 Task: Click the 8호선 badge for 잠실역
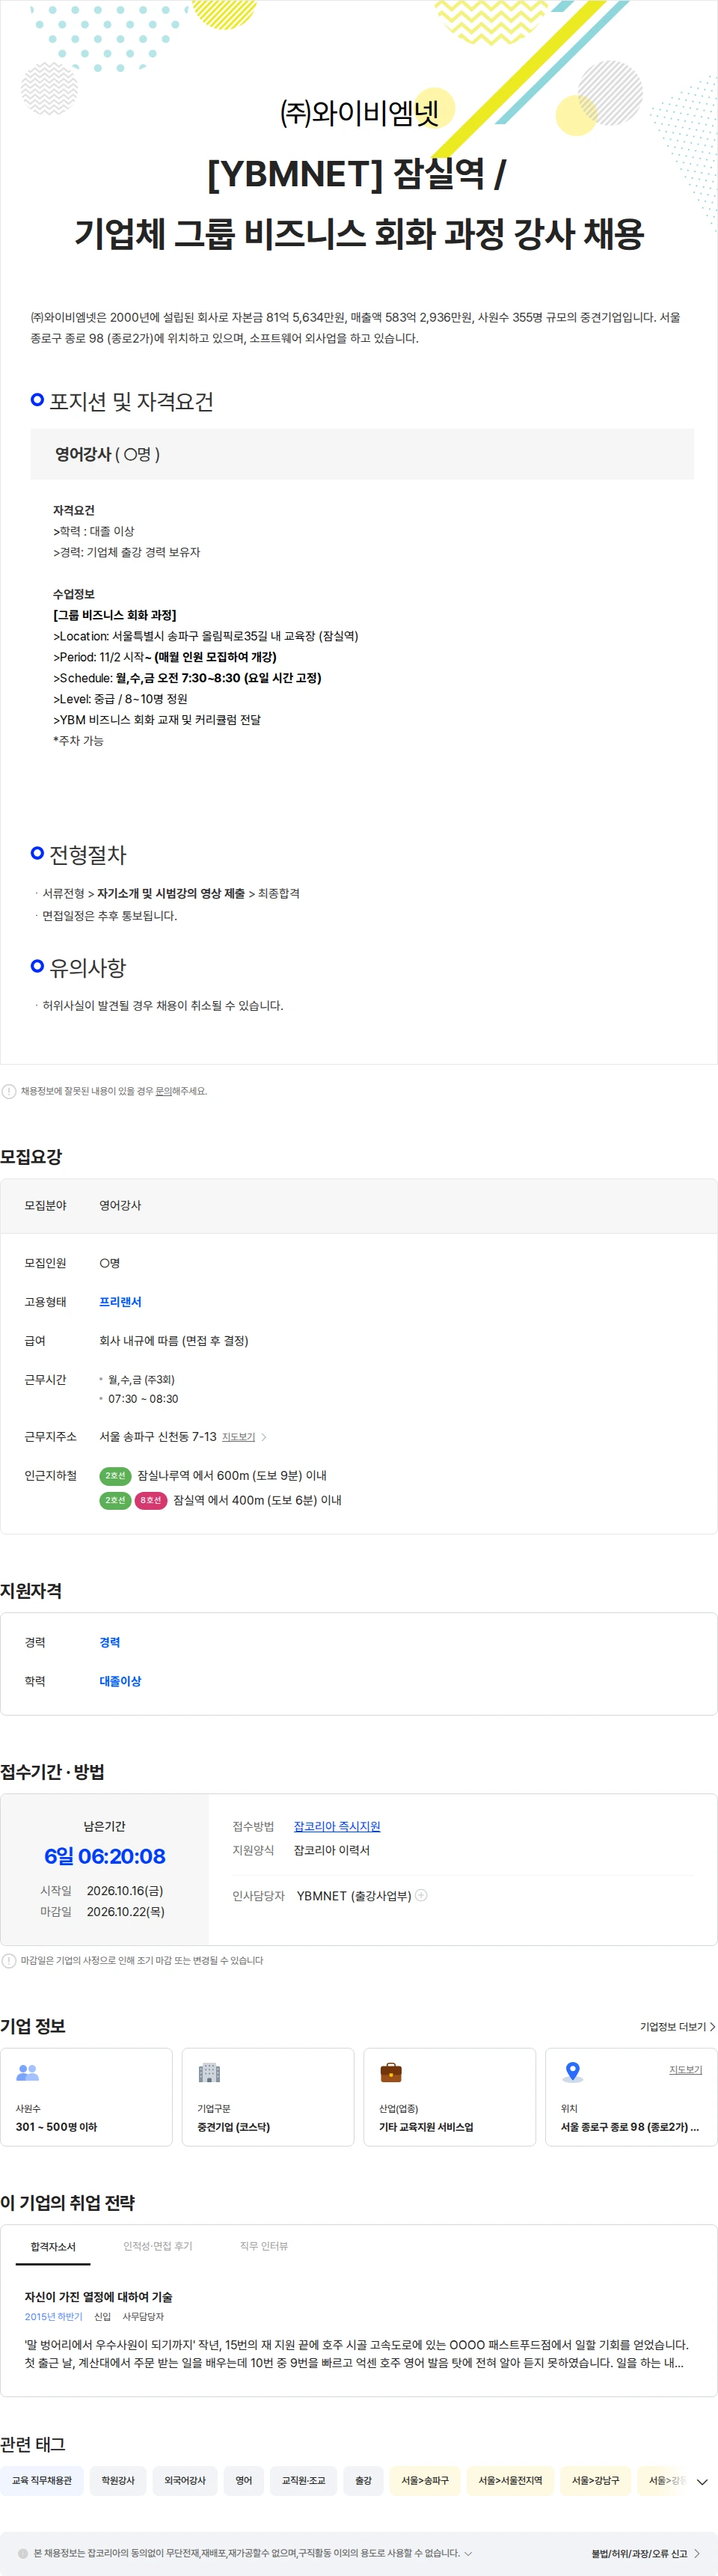click(150, 1500)
